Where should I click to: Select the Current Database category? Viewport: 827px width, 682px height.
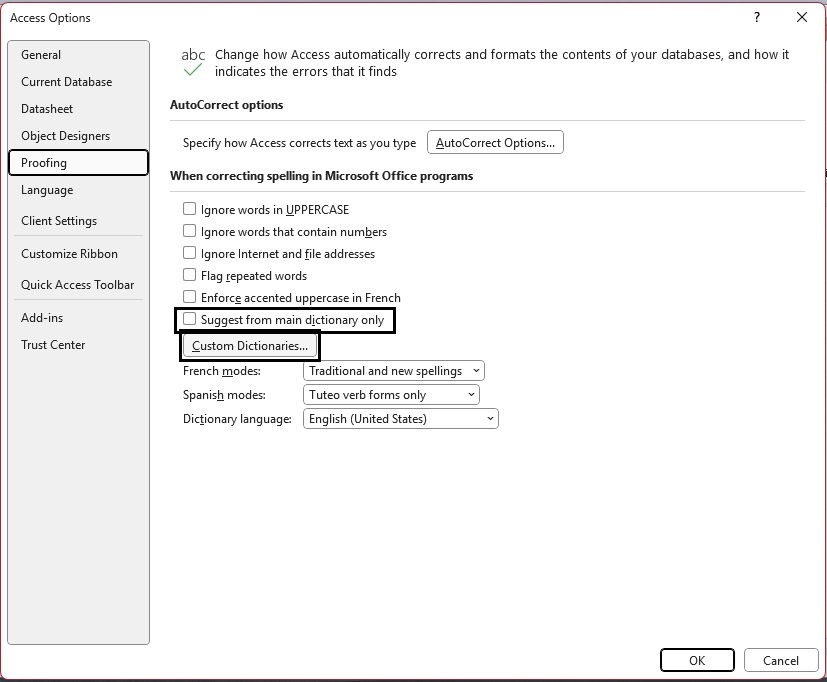(x=66, y=82)
